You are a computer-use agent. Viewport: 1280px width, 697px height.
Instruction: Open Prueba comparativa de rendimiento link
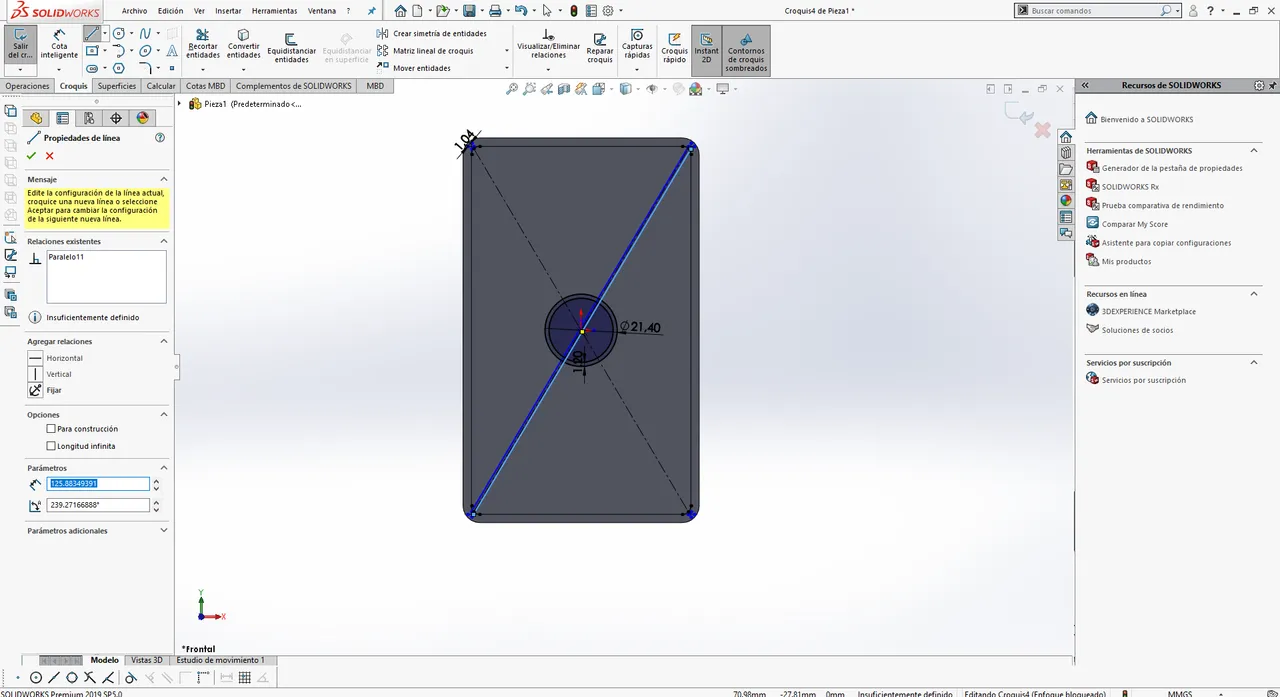pos(1154,205)
